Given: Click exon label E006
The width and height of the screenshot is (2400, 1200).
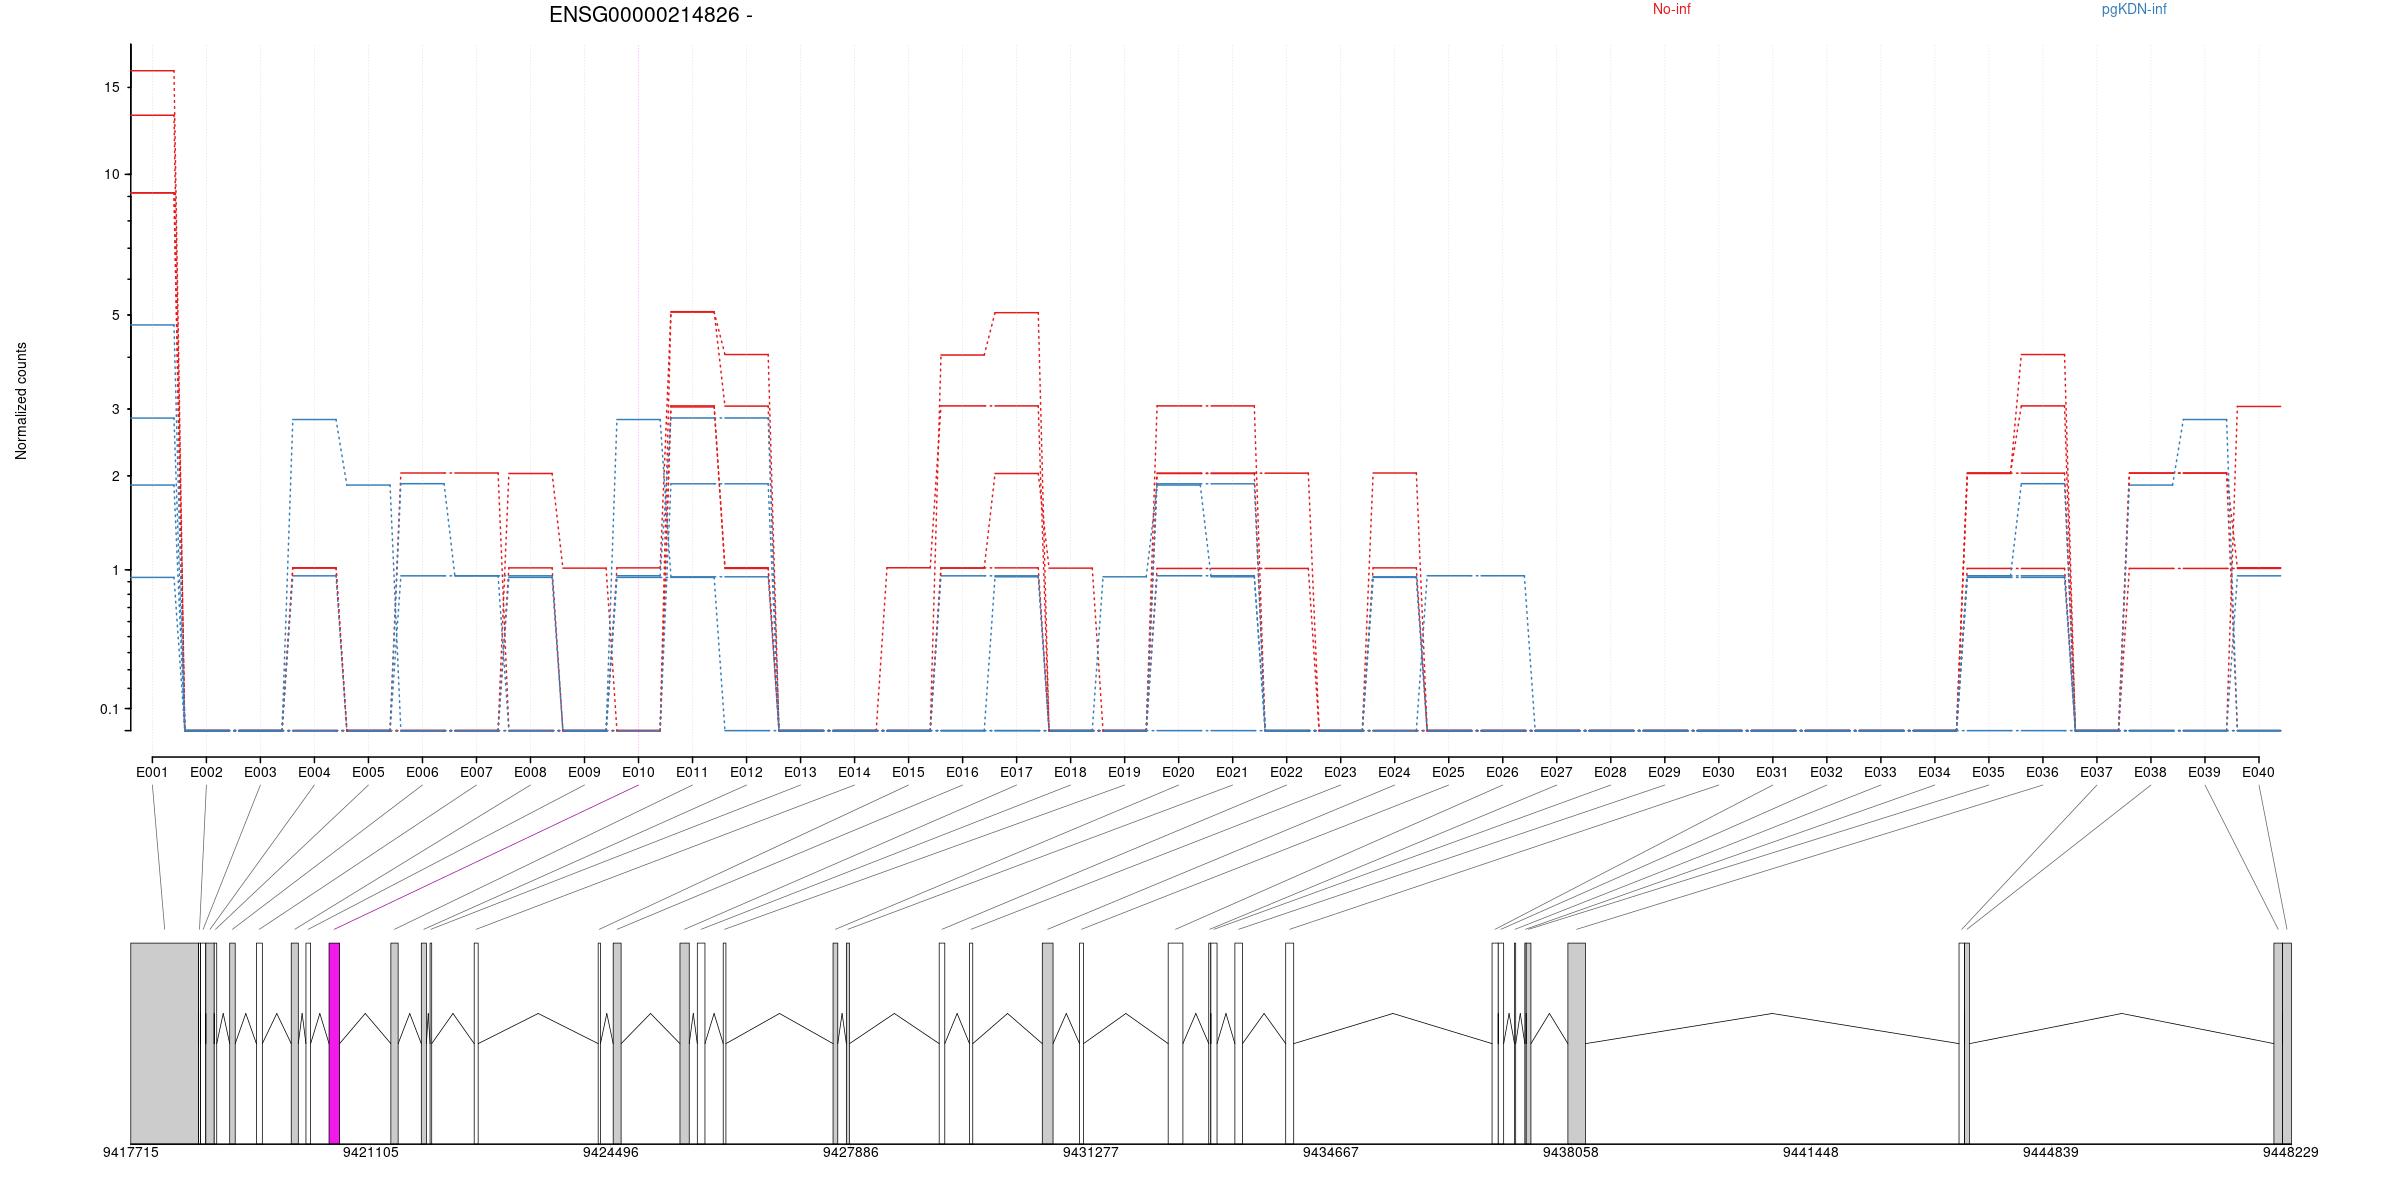Looking at the screenshot, I should pyautogui.click(x=422, y=772).
